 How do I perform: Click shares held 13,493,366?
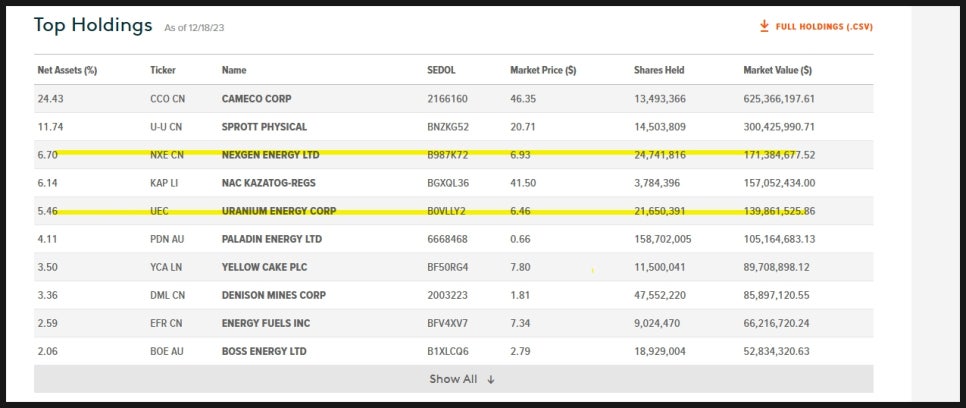coord(660,99)
